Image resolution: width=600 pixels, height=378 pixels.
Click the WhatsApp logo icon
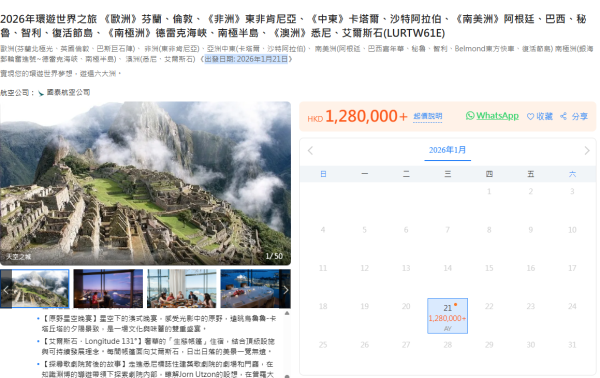[470, 116]
